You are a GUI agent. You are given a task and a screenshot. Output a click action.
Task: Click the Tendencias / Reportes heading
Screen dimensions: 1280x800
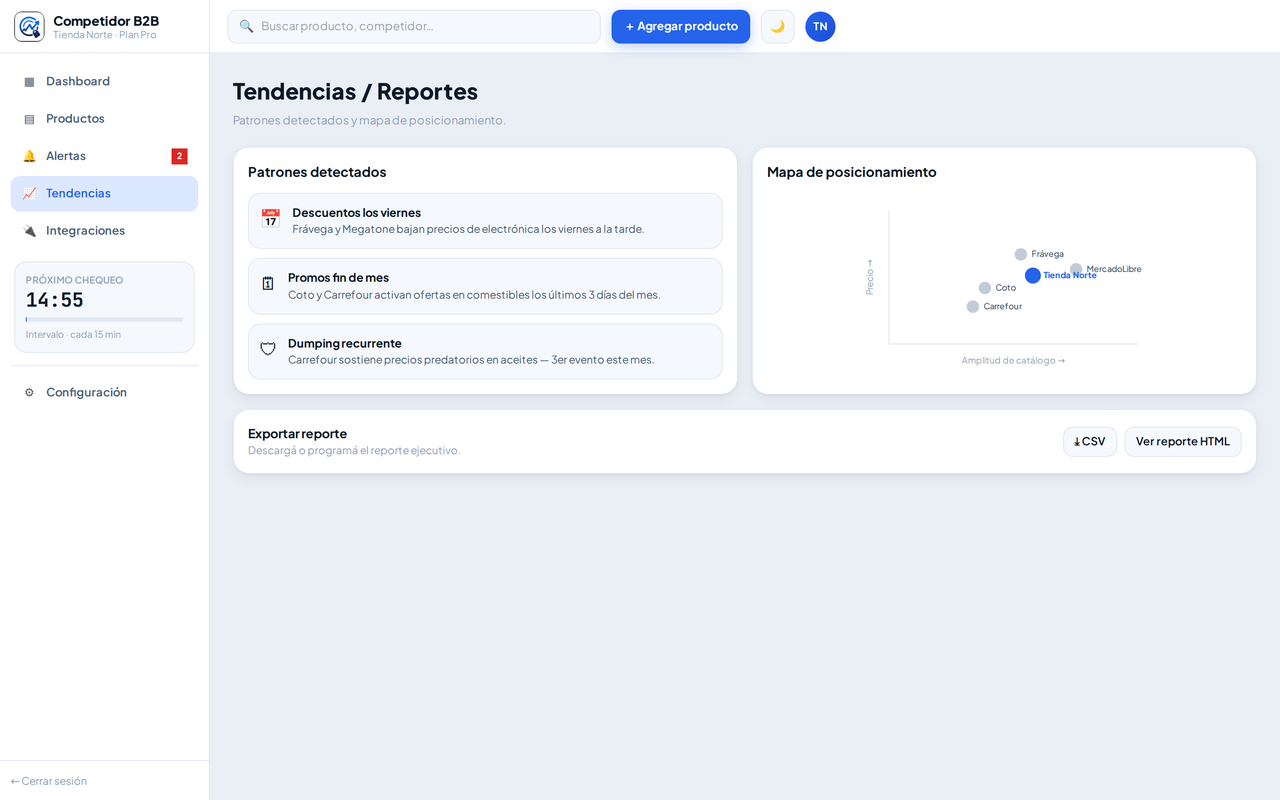coord(355,91)
